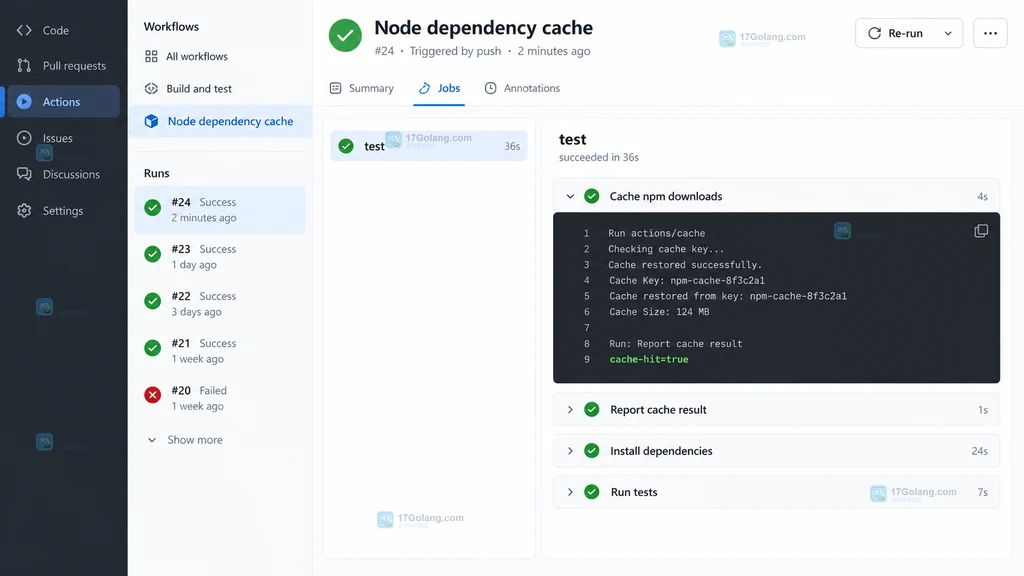Click the Re-run button
This screenshot has width=1024, height=576.
coord(898,33)
